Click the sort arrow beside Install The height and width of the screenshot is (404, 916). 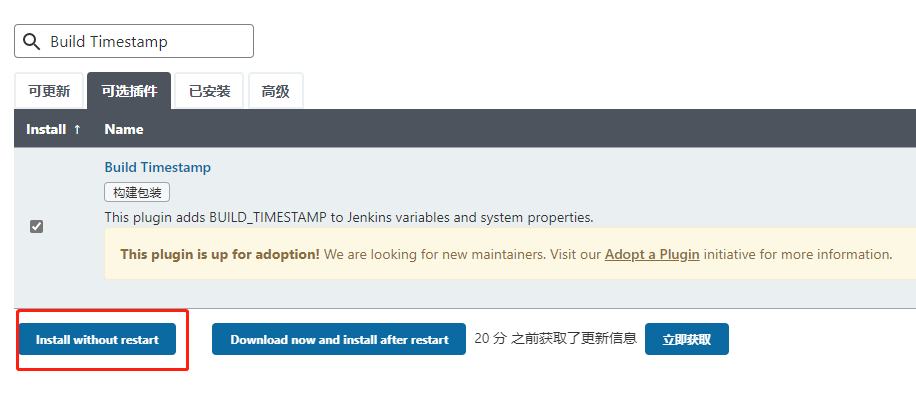pos(77,129)
